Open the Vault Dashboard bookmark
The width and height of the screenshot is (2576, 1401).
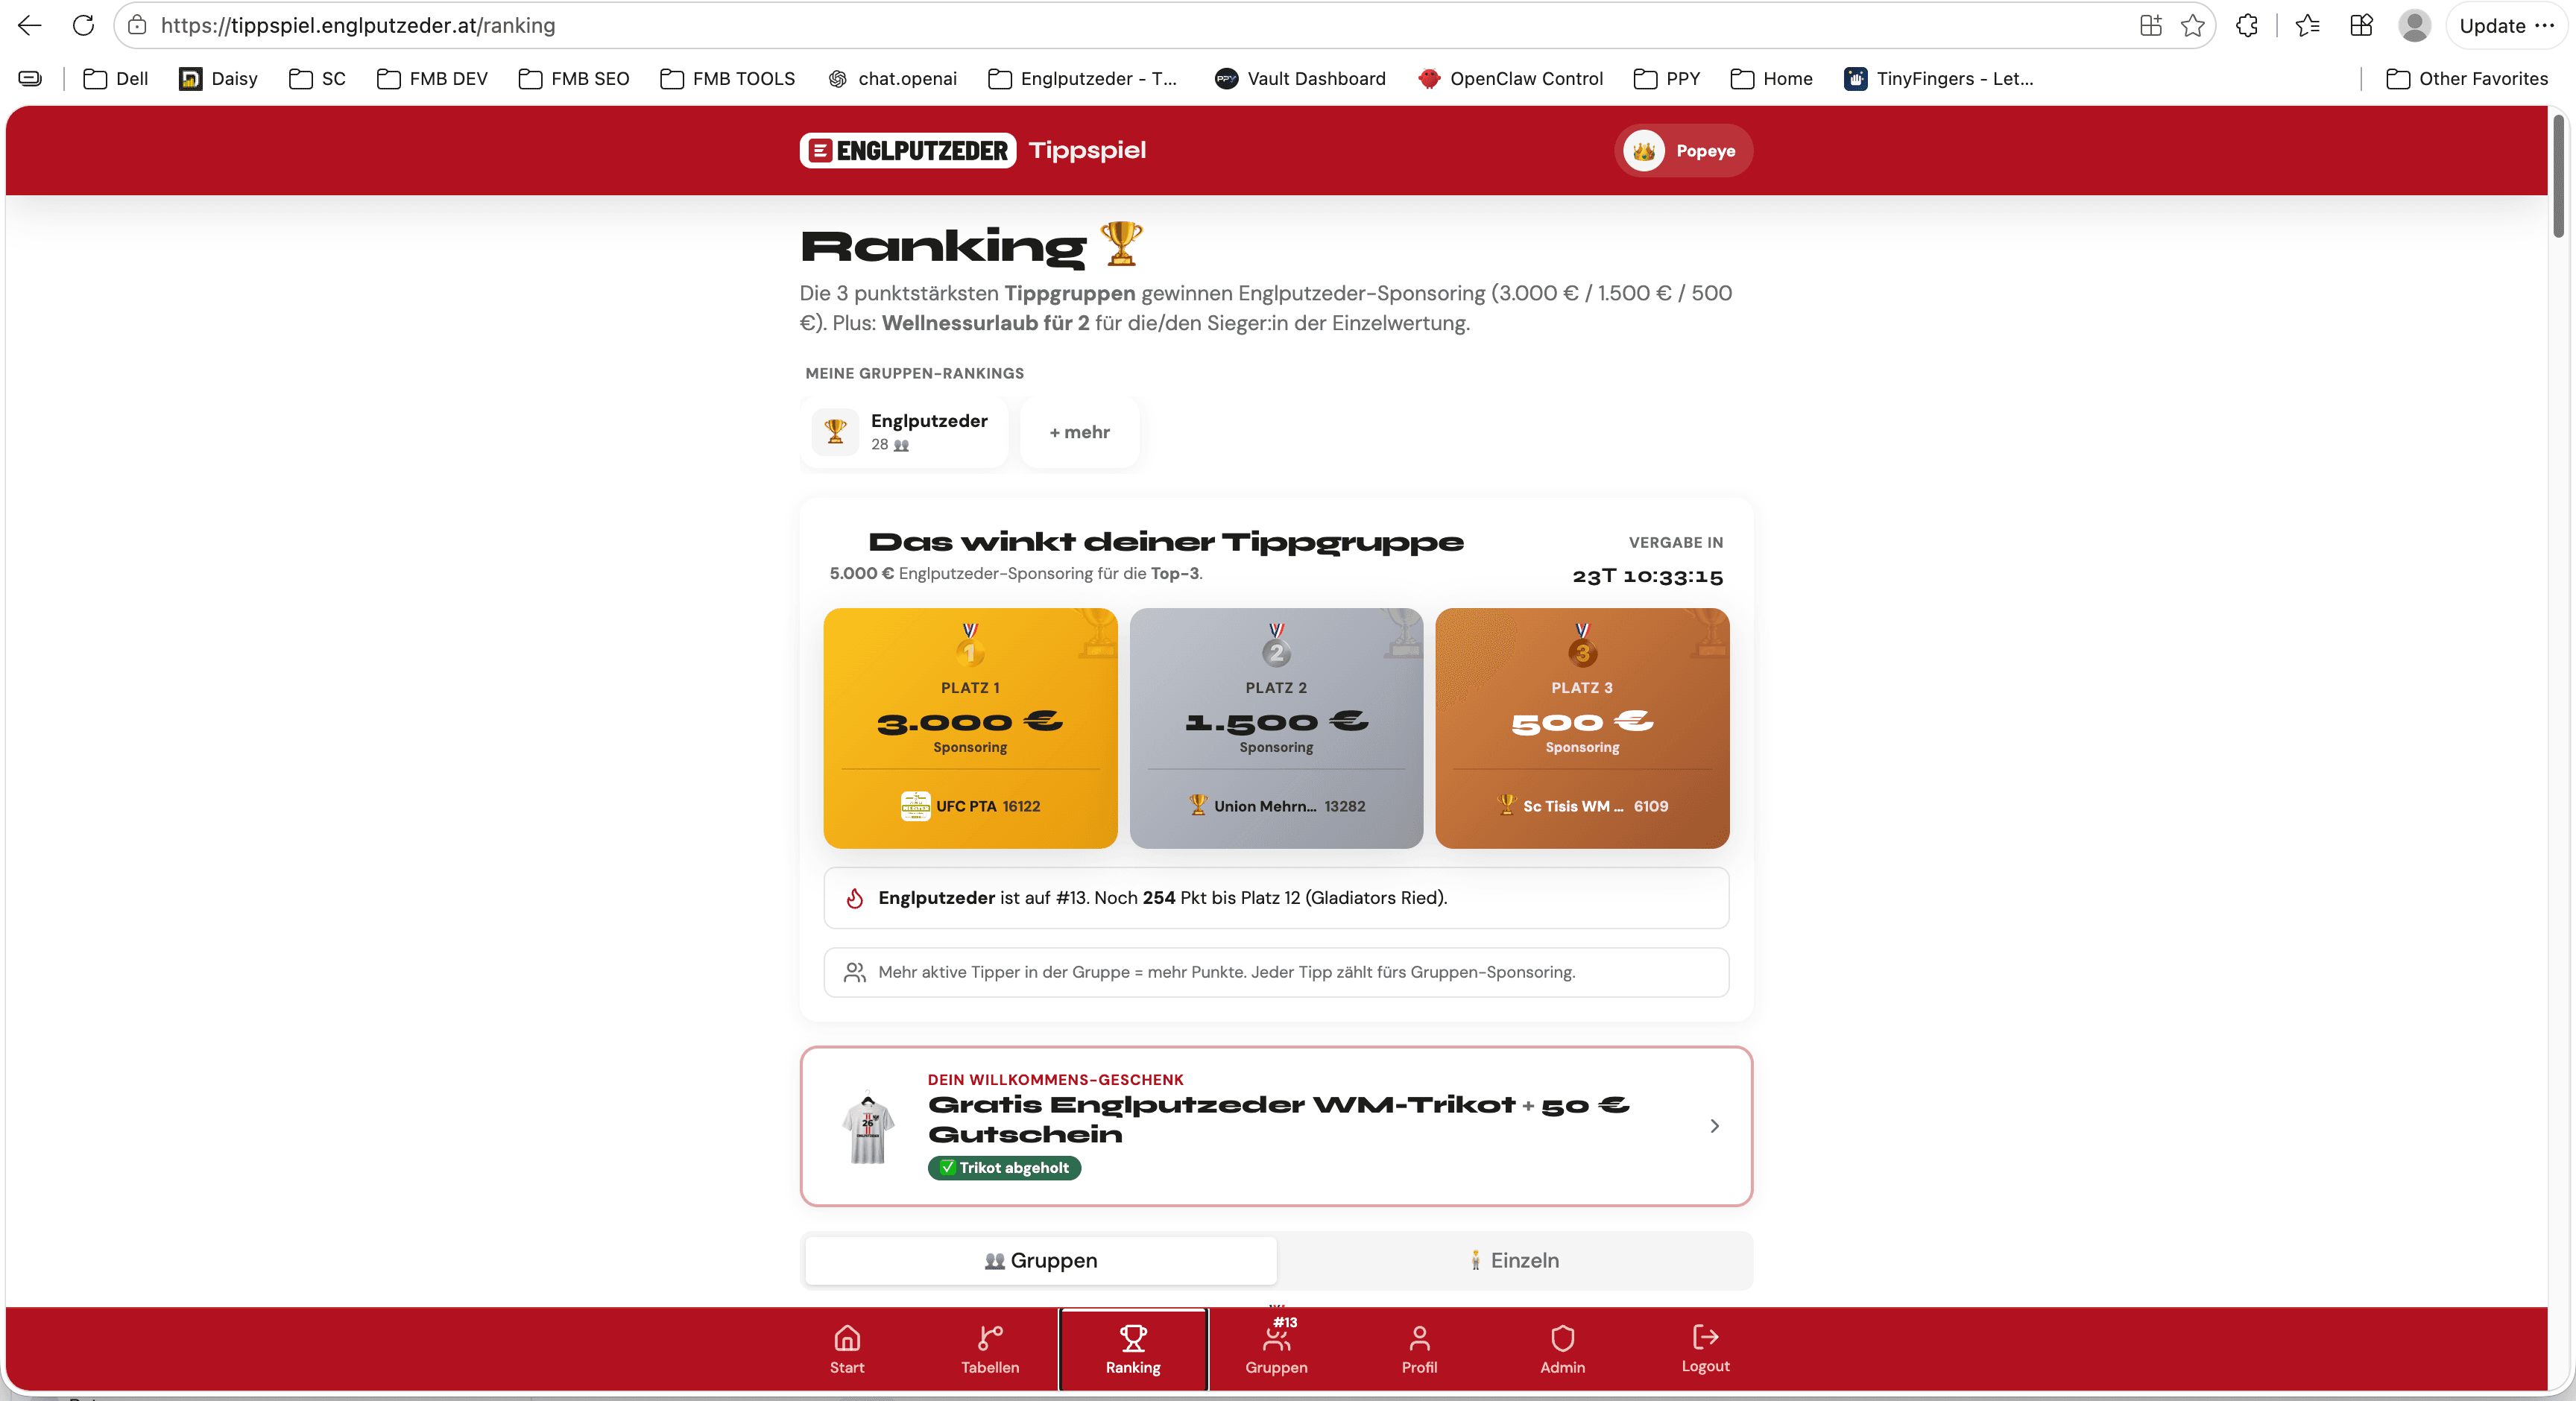click(x=1300, y=79)
